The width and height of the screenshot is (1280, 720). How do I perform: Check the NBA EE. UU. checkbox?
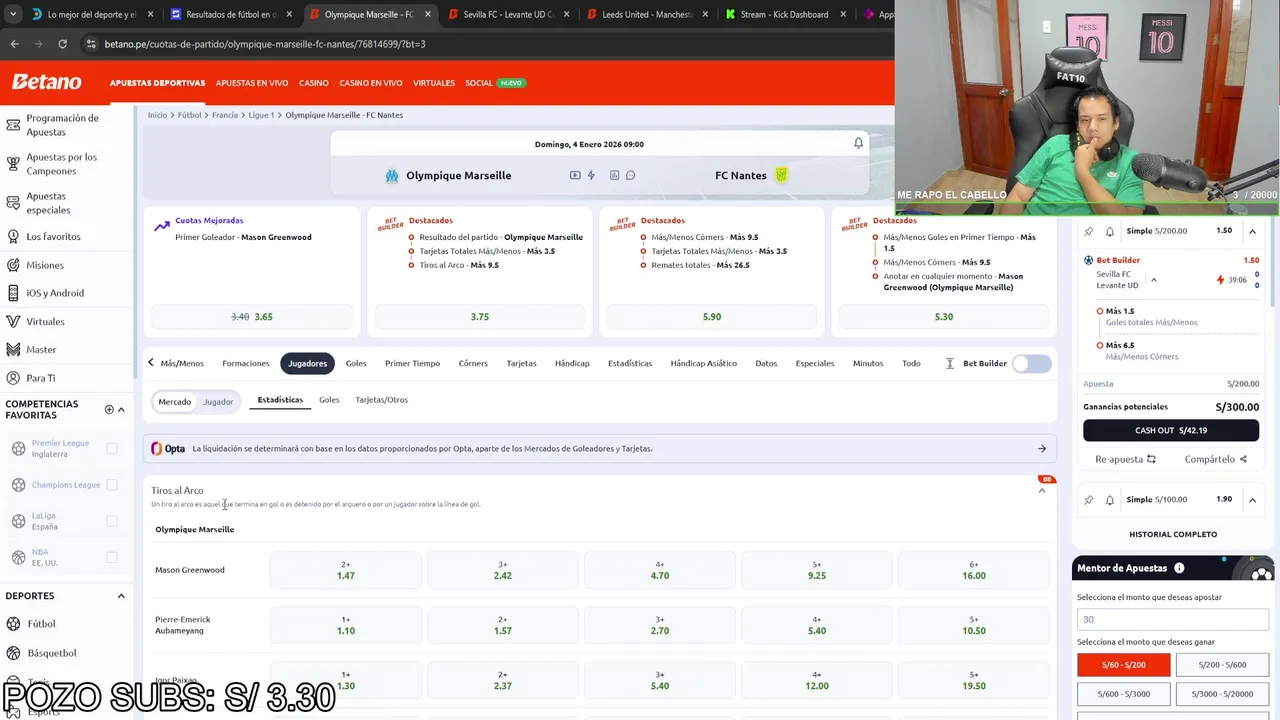pyautogui.click(x=112, y=557)
